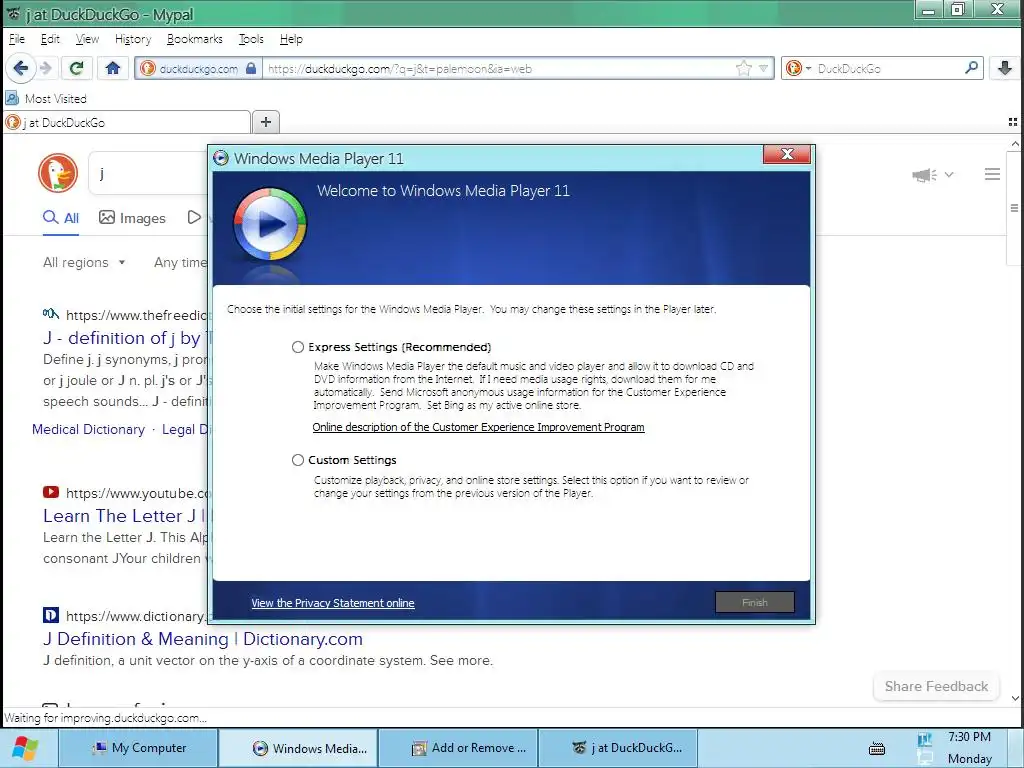
Task: Open the Most Visited bookmarks folder
Action: click(46, 99)
